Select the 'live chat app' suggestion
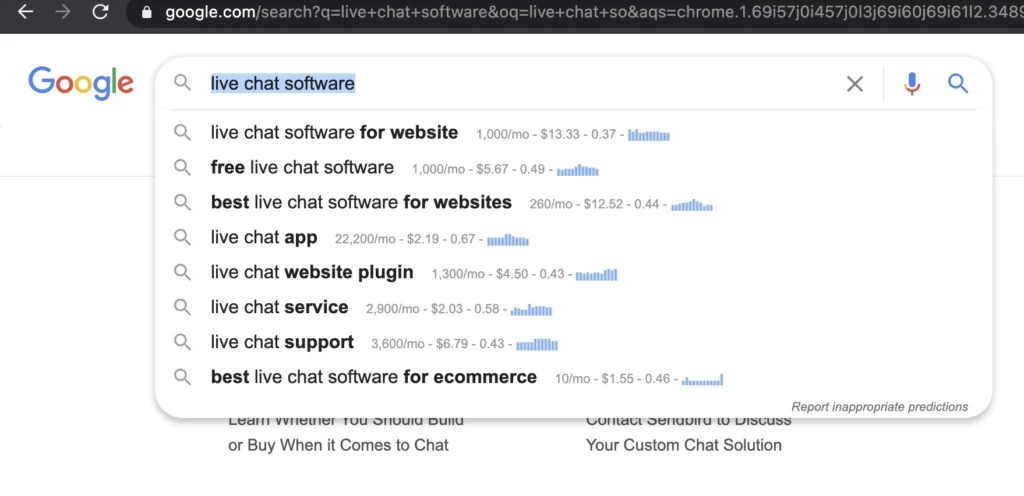The height and width of the screenshot is (496, 1024). pyautogui.click(x=264, y=238)
